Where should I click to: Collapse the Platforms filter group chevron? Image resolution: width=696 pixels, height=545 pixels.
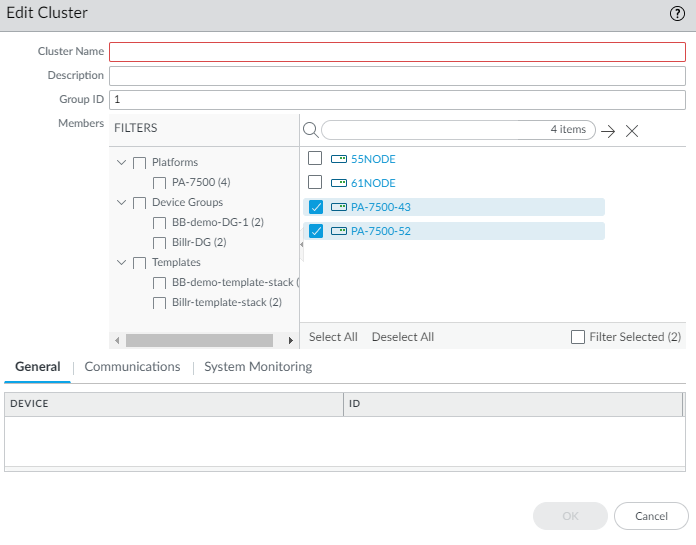tap(121, 162)
